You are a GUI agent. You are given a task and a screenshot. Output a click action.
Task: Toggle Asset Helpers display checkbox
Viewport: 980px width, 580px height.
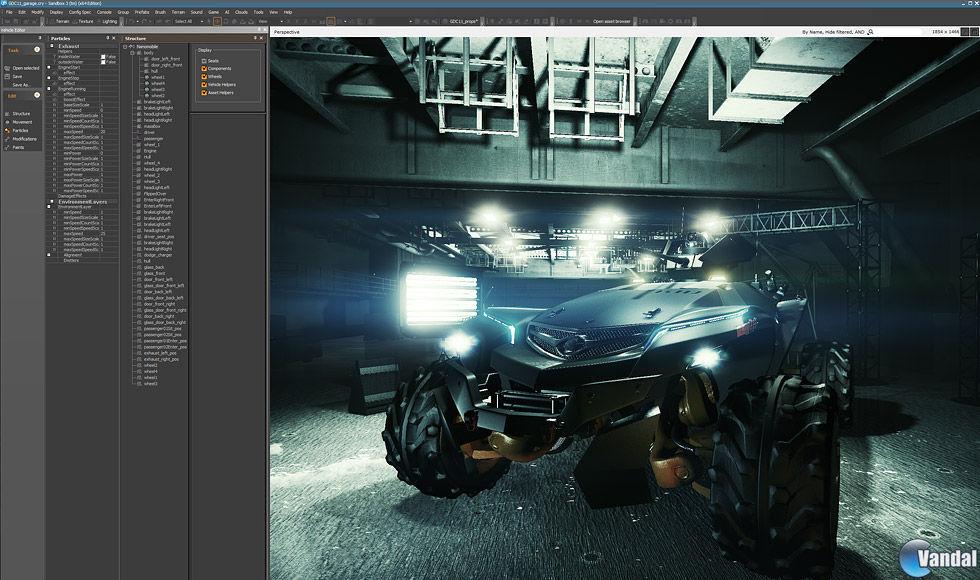204,92
